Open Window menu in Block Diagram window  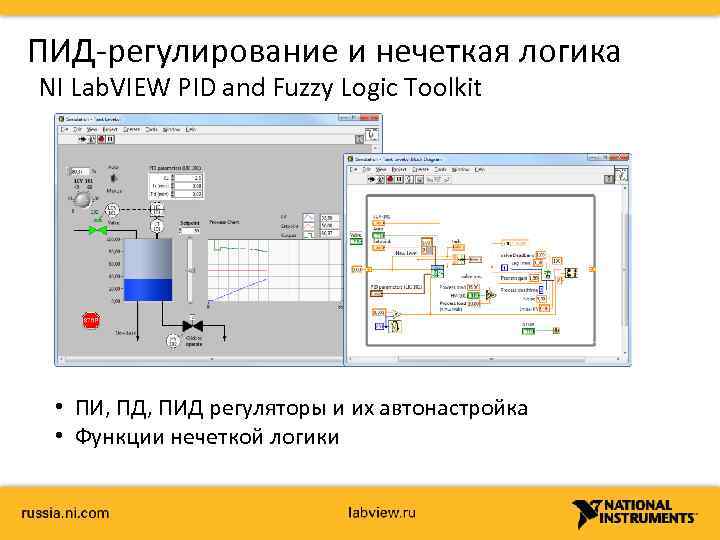(x=461, y=169)
